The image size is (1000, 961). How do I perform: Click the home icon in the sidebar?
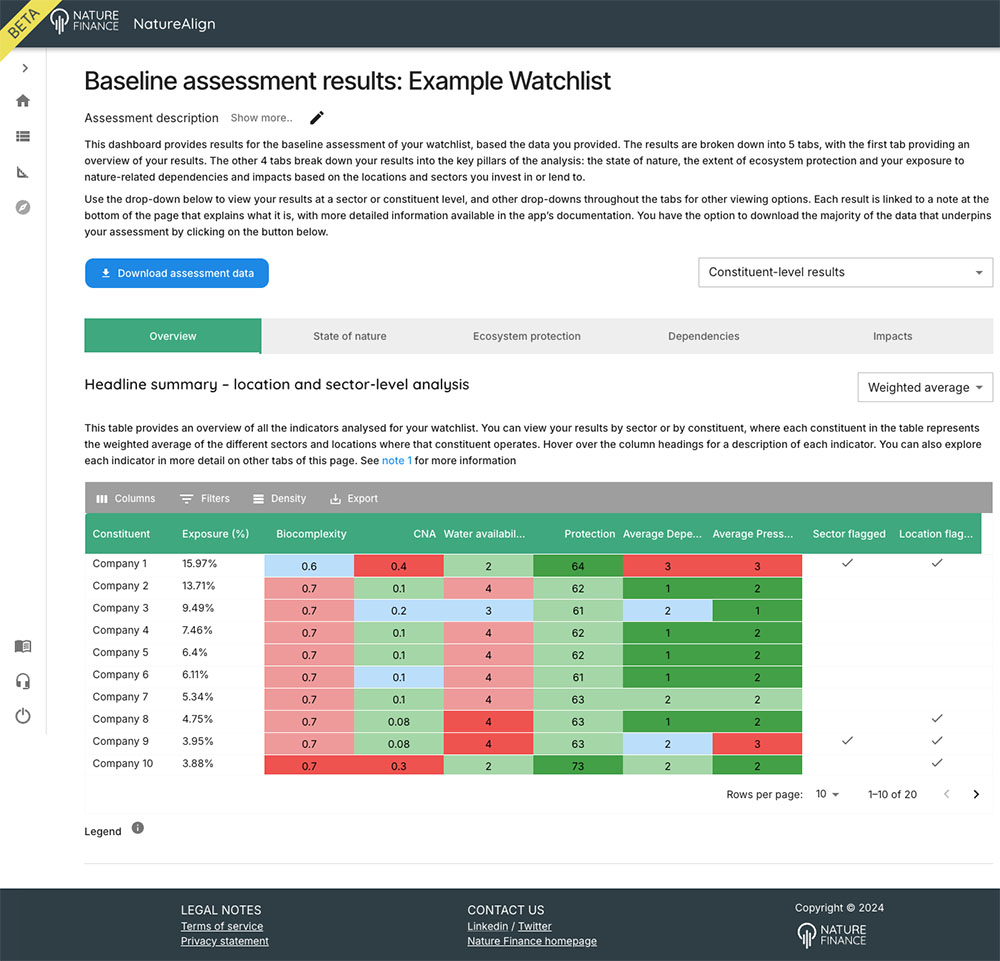(x=23, y=101)
